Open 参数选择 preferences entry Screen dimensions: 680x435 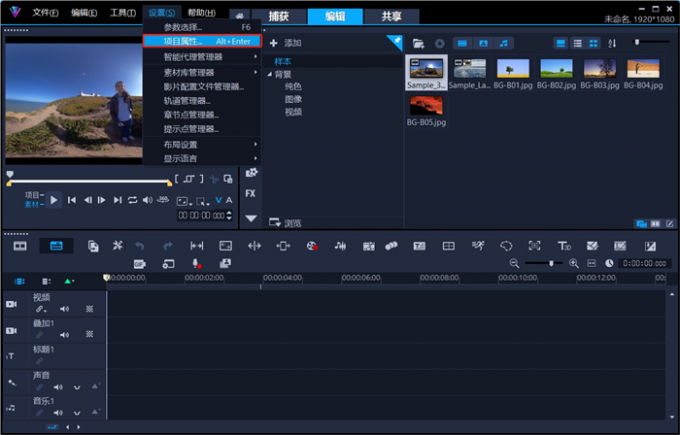click(x=202, y=27)
